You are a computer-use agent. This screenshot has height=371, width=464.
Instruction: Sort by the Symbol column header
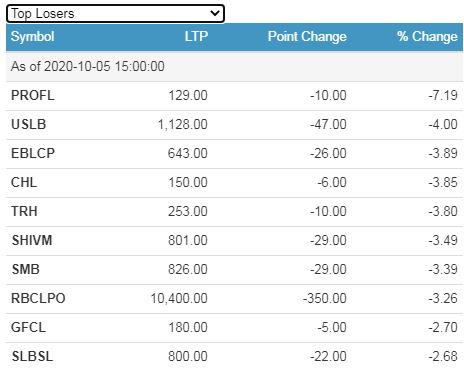pyautogui.click(x=33, y=36)
